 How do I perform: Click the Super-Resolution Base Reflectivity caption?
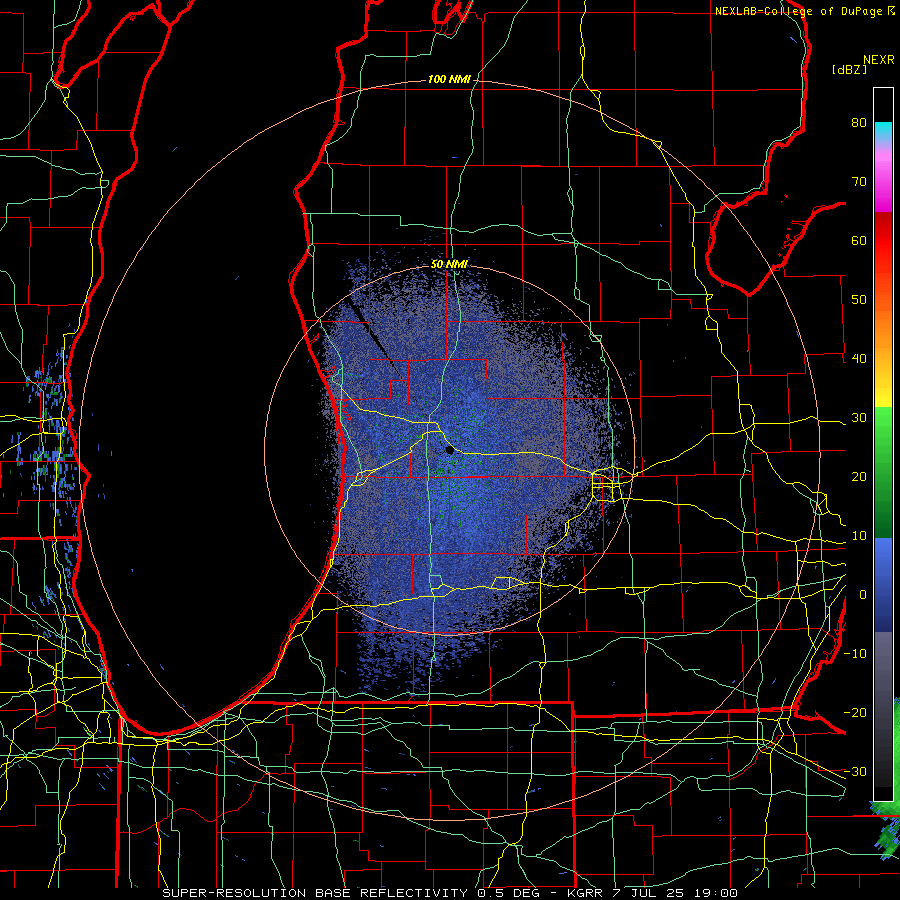(x=449, y=893)
